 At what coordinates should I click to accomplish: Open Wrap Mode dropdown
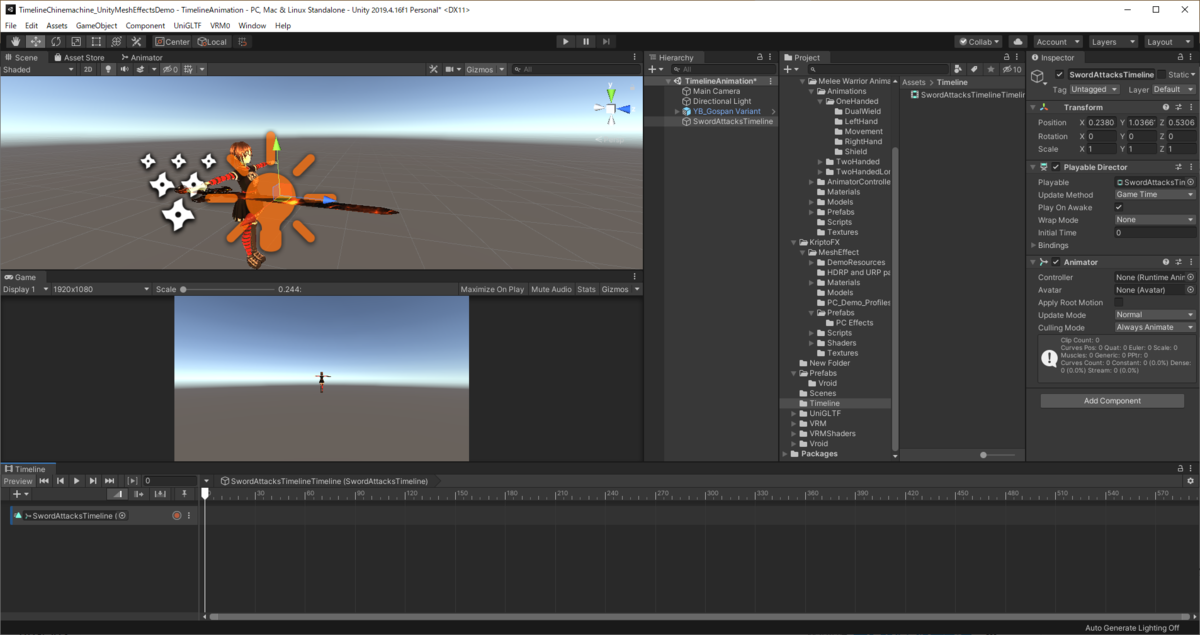click(1155, 219)
